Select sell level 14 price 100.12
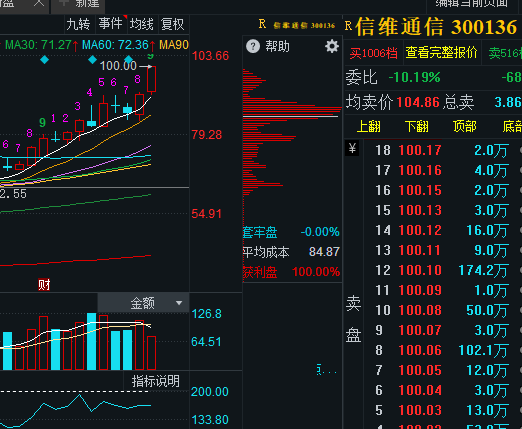Viewport: 522px width, 429px height. coord(420,230)
